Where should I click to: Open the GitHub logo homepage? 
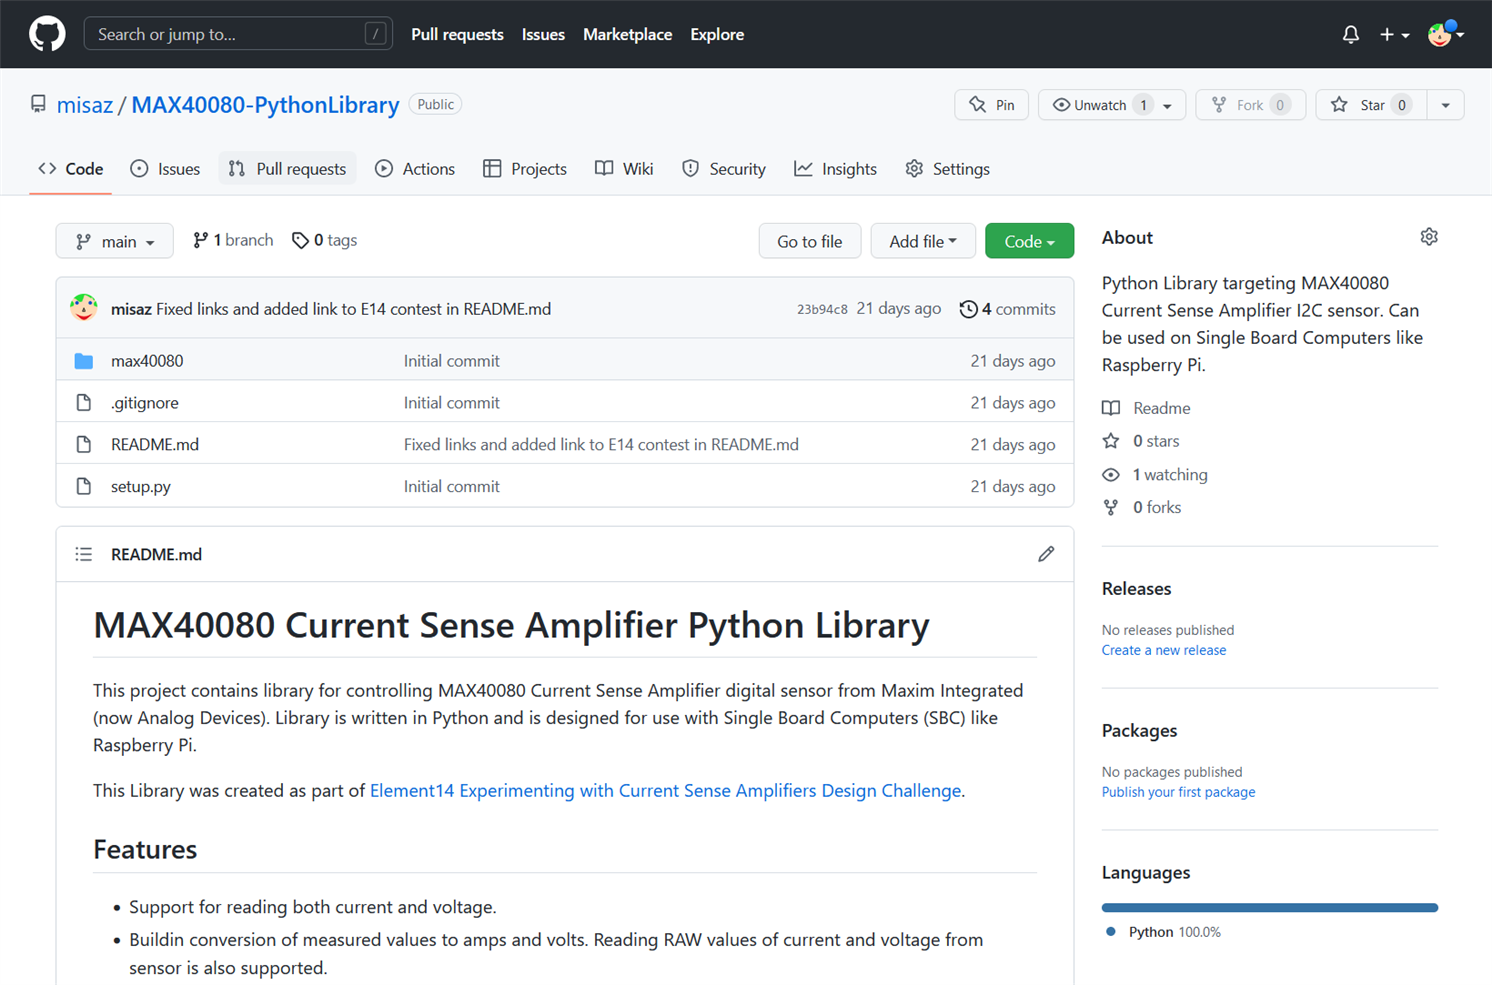[x=47, y=34]
